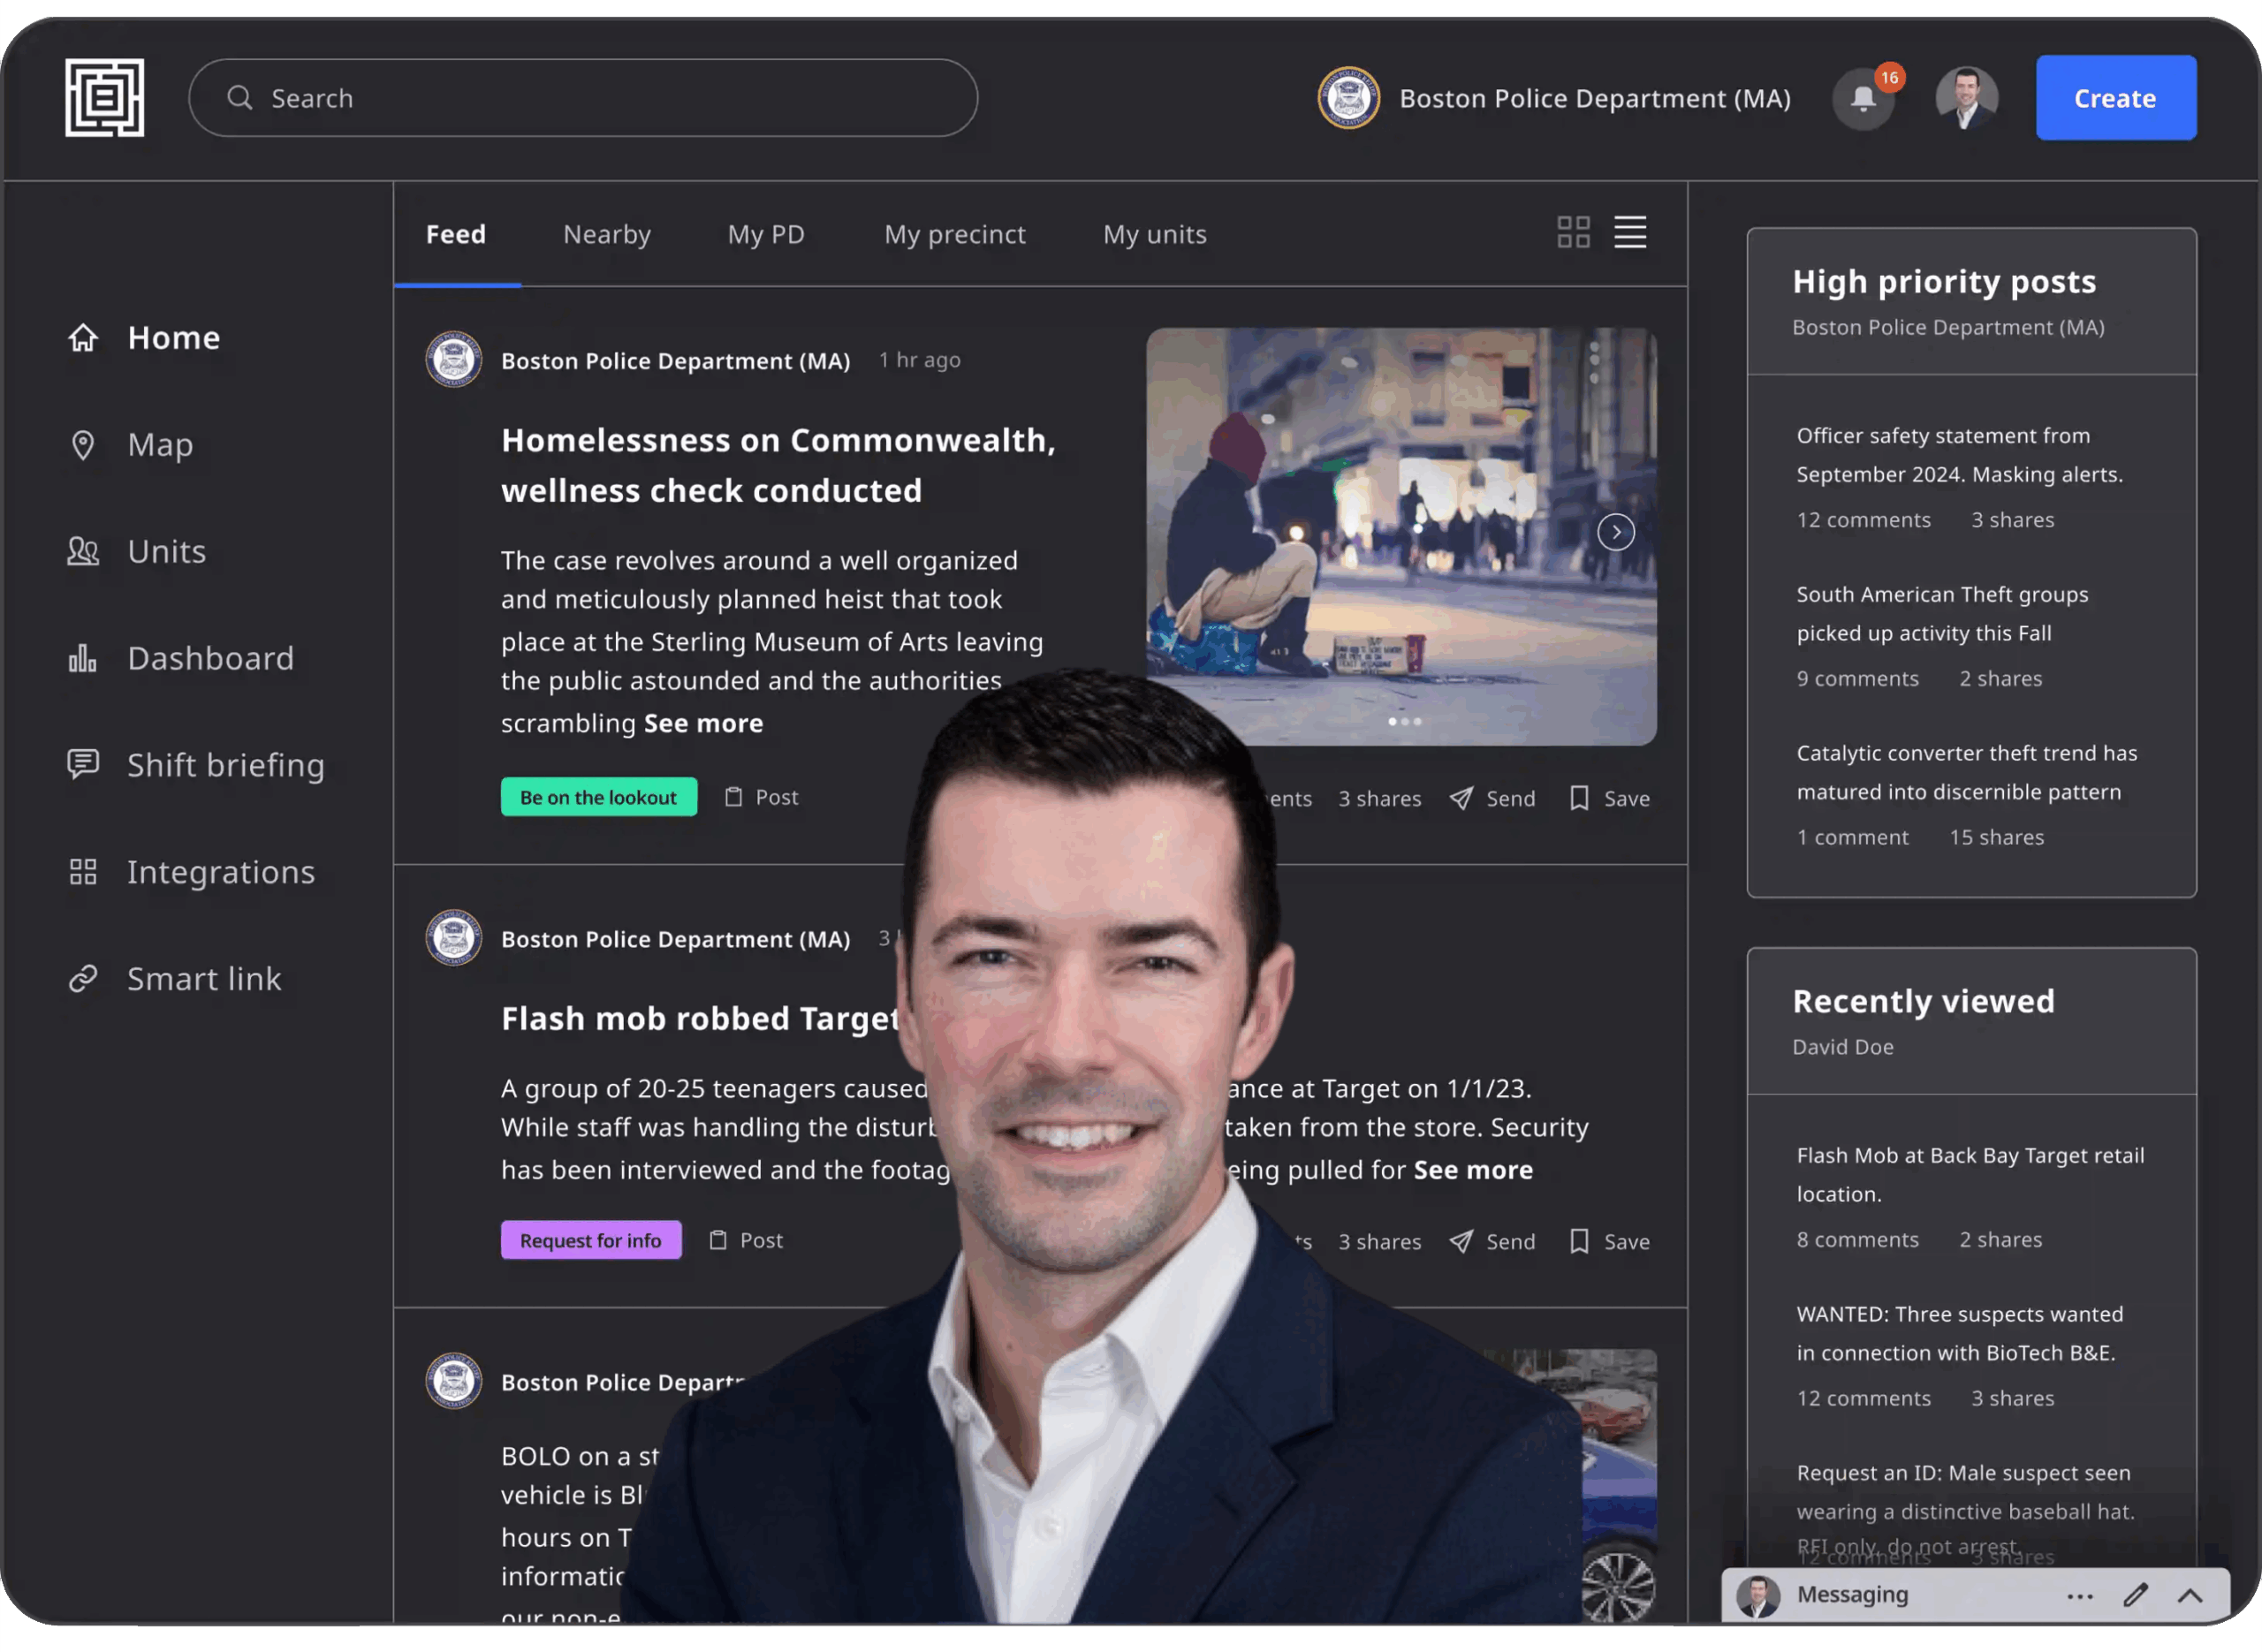Select the My units tab
This screenshot has width=2262, height=1652.
click(1155, 235)
